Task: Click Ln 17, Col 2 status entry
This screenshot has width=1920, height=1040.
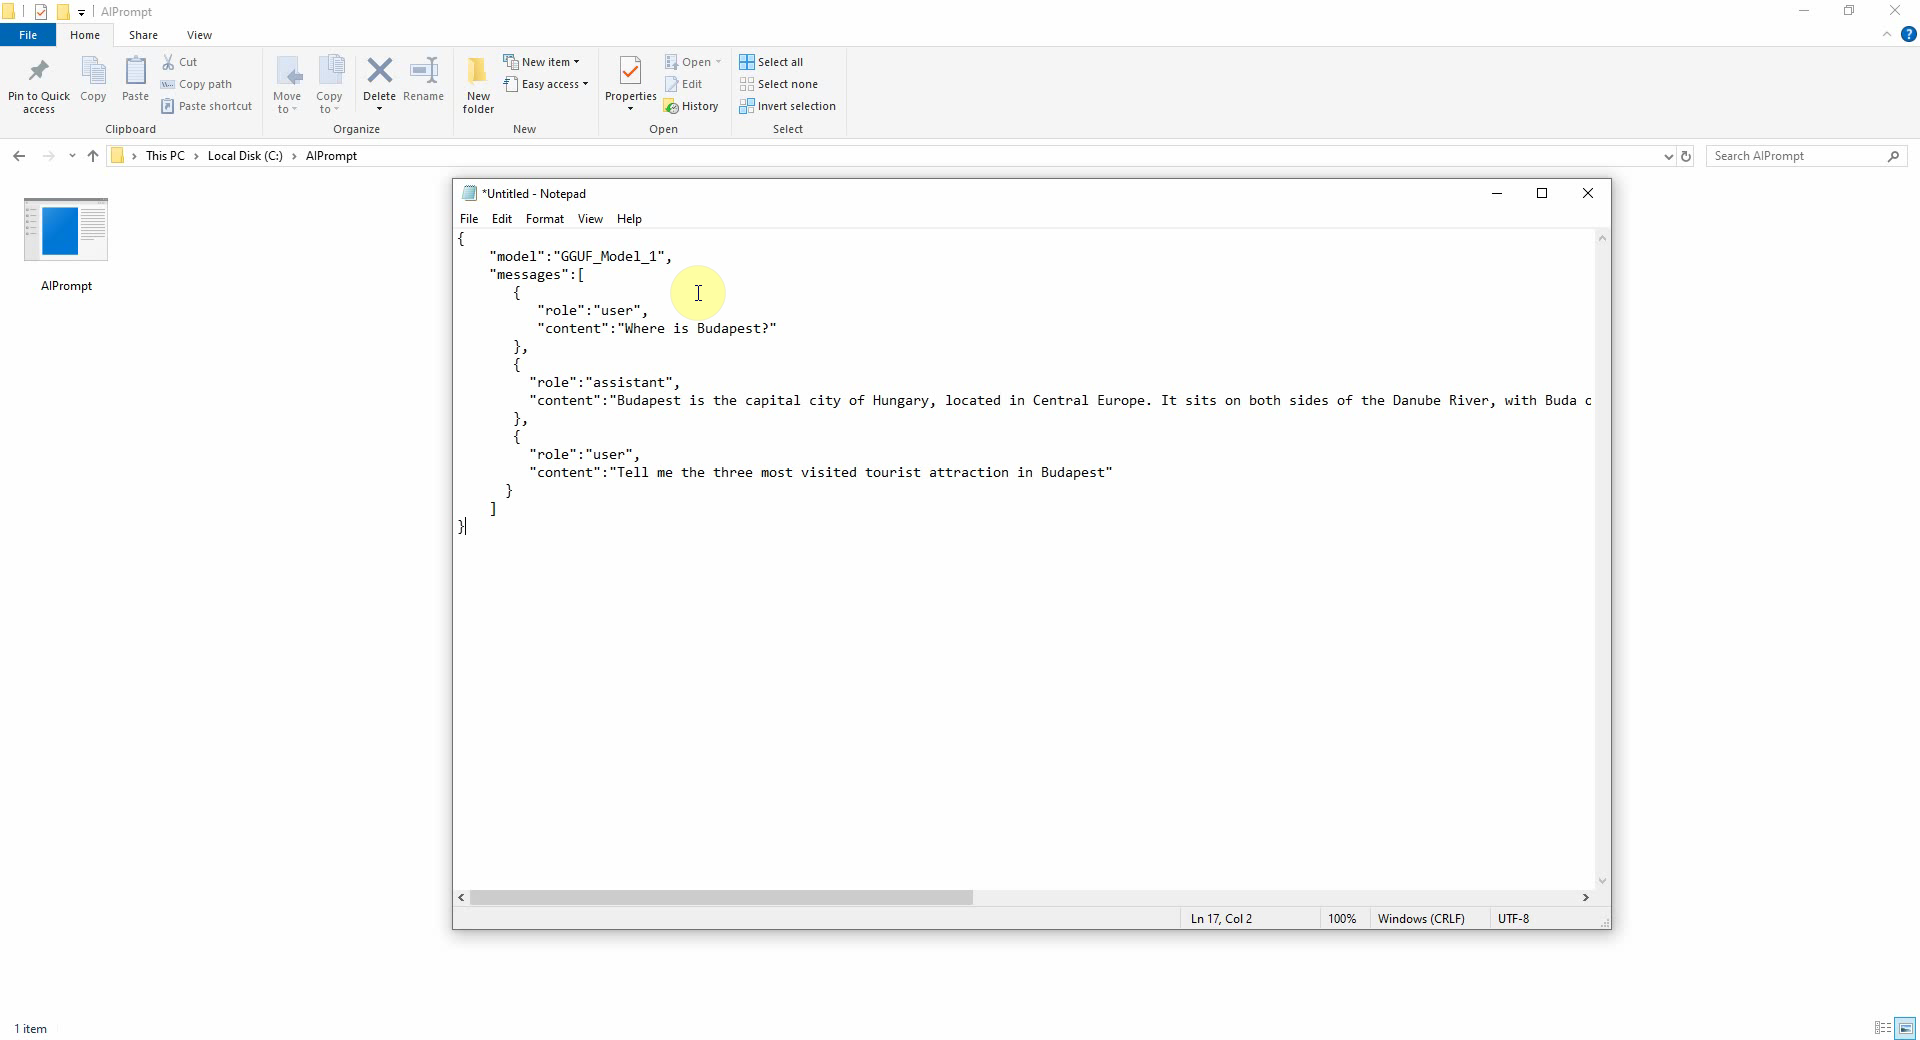Action: click(1221, 919)
